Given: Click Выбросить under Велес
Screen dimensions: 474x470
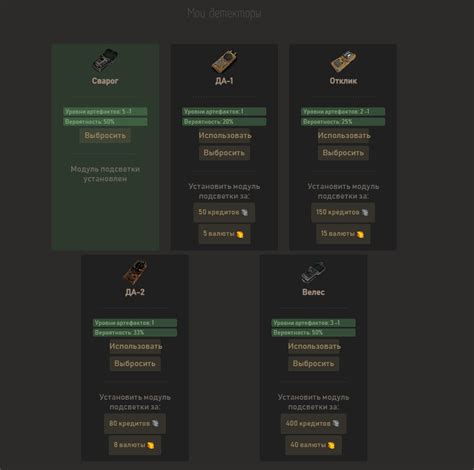Looking at the screenshot, I should [x=313, y=364].
